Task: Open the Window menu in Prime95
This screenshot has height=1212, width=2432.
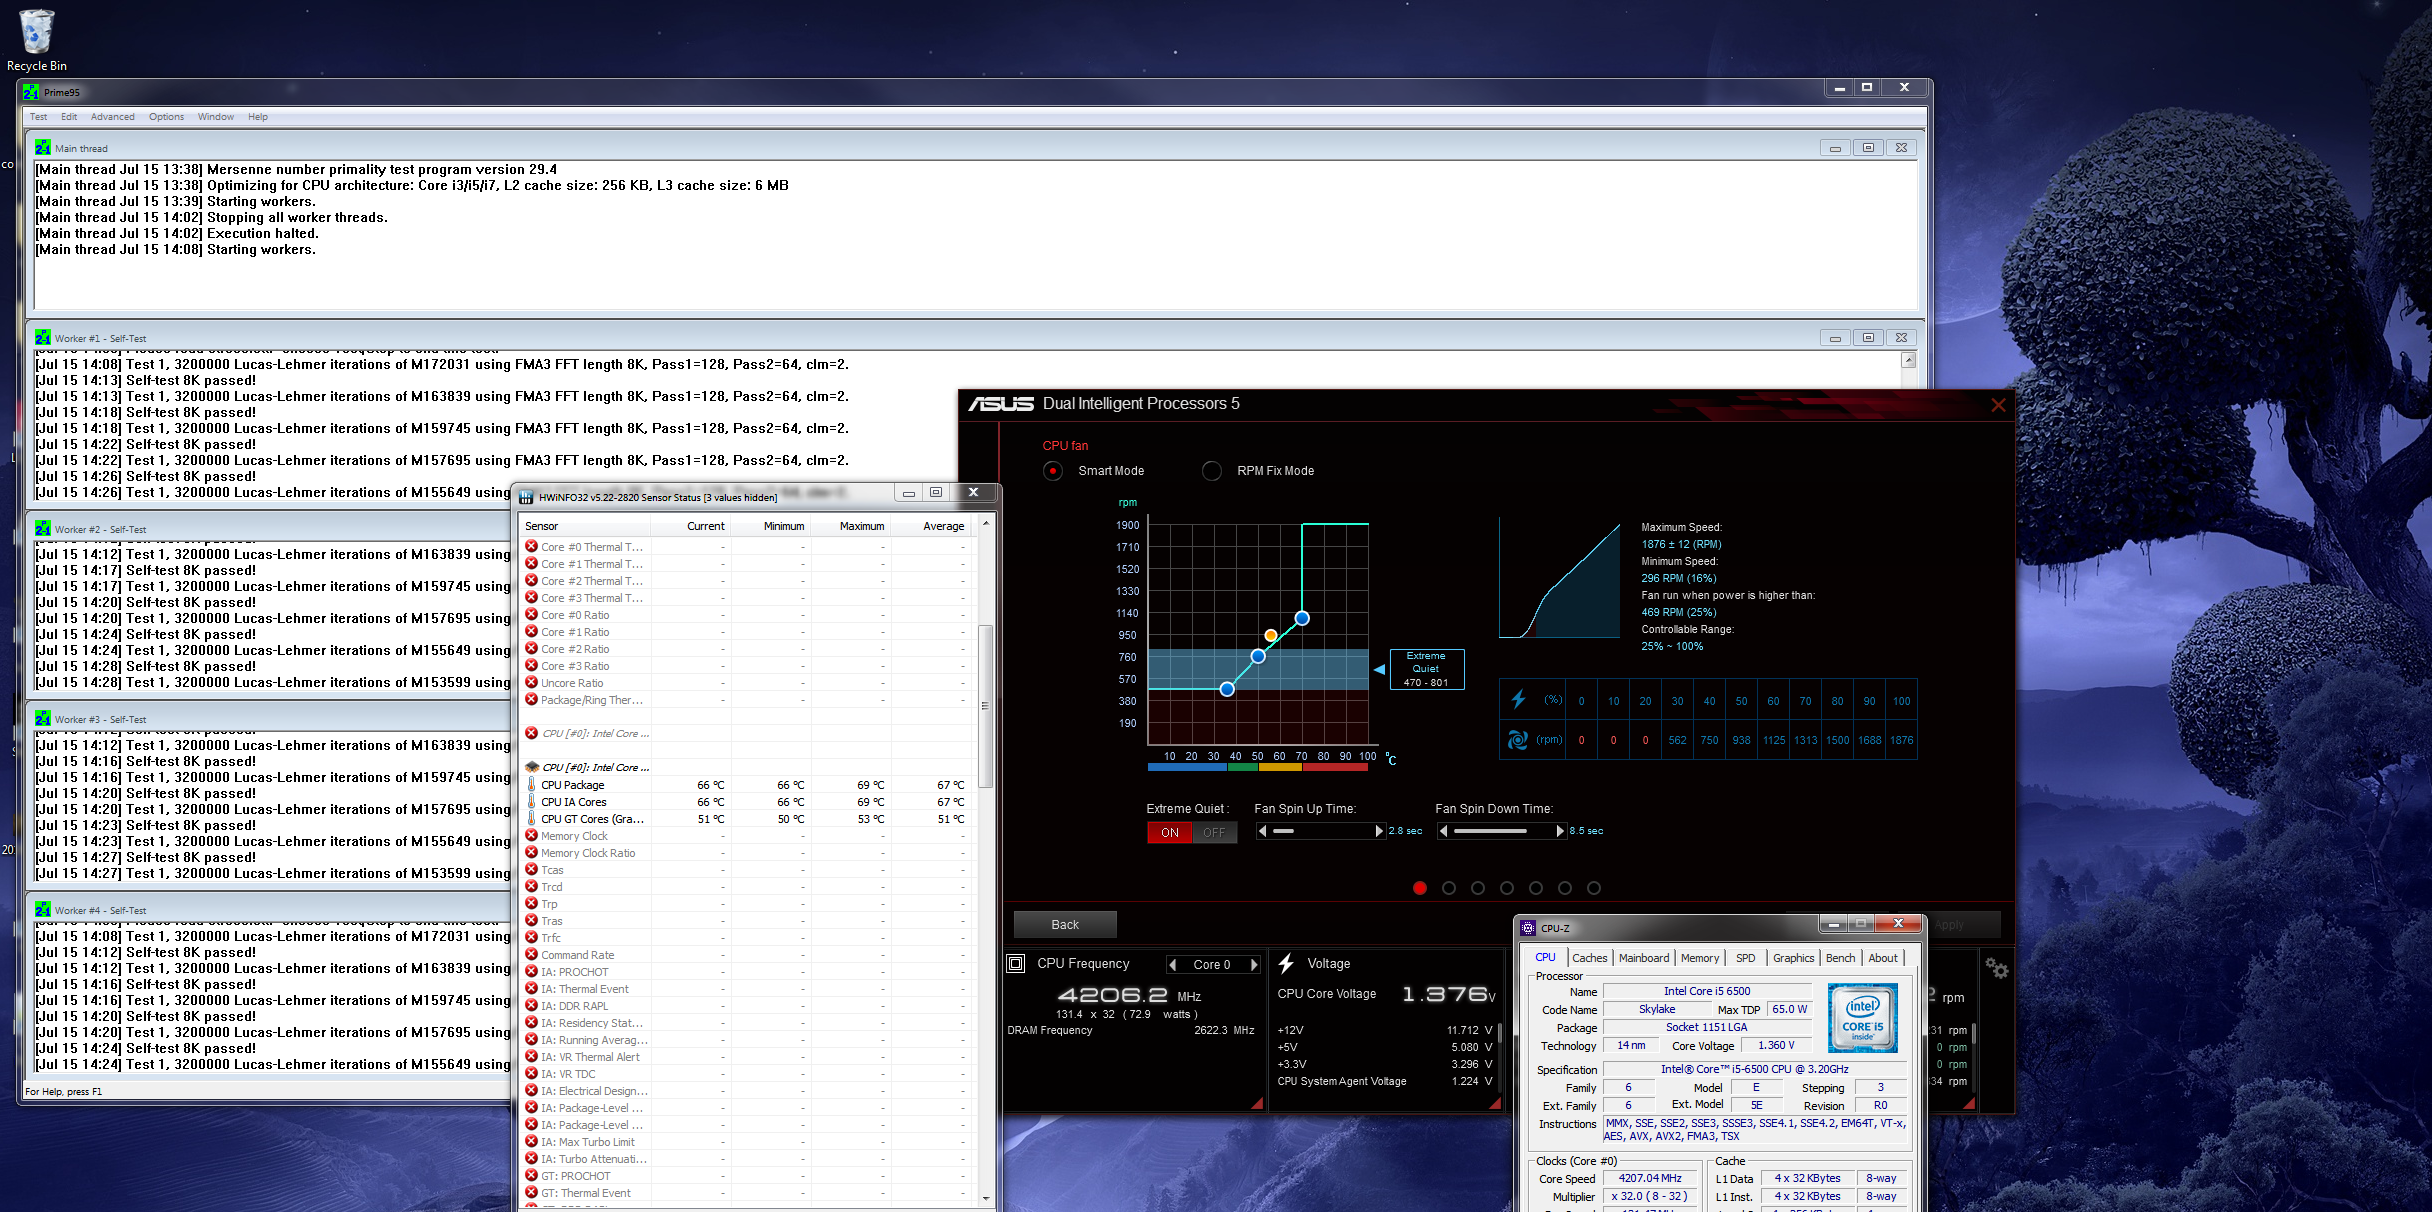Action: [215, 116]
